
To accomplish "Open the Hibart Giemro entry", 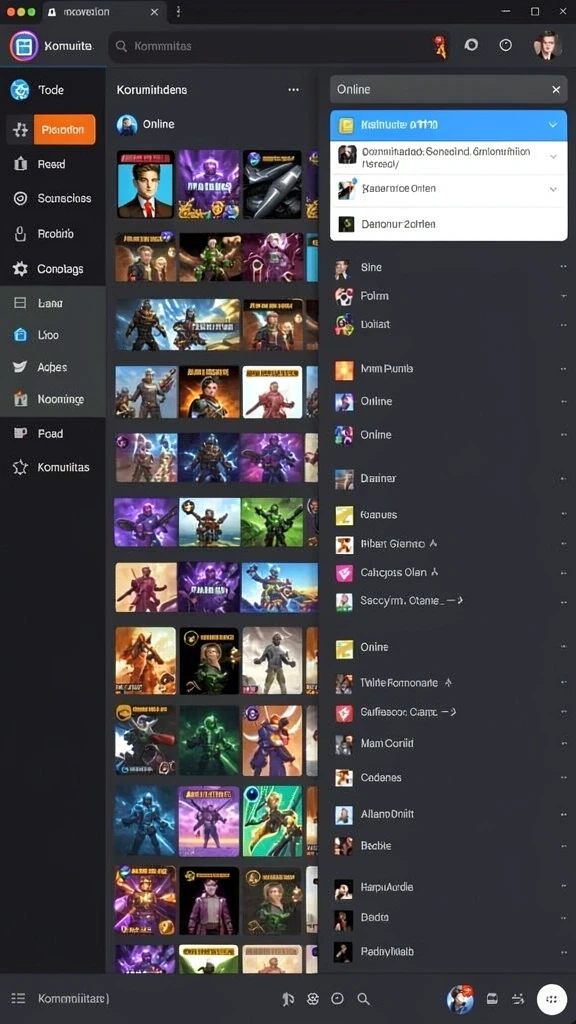I will click(x=449, y=543).
